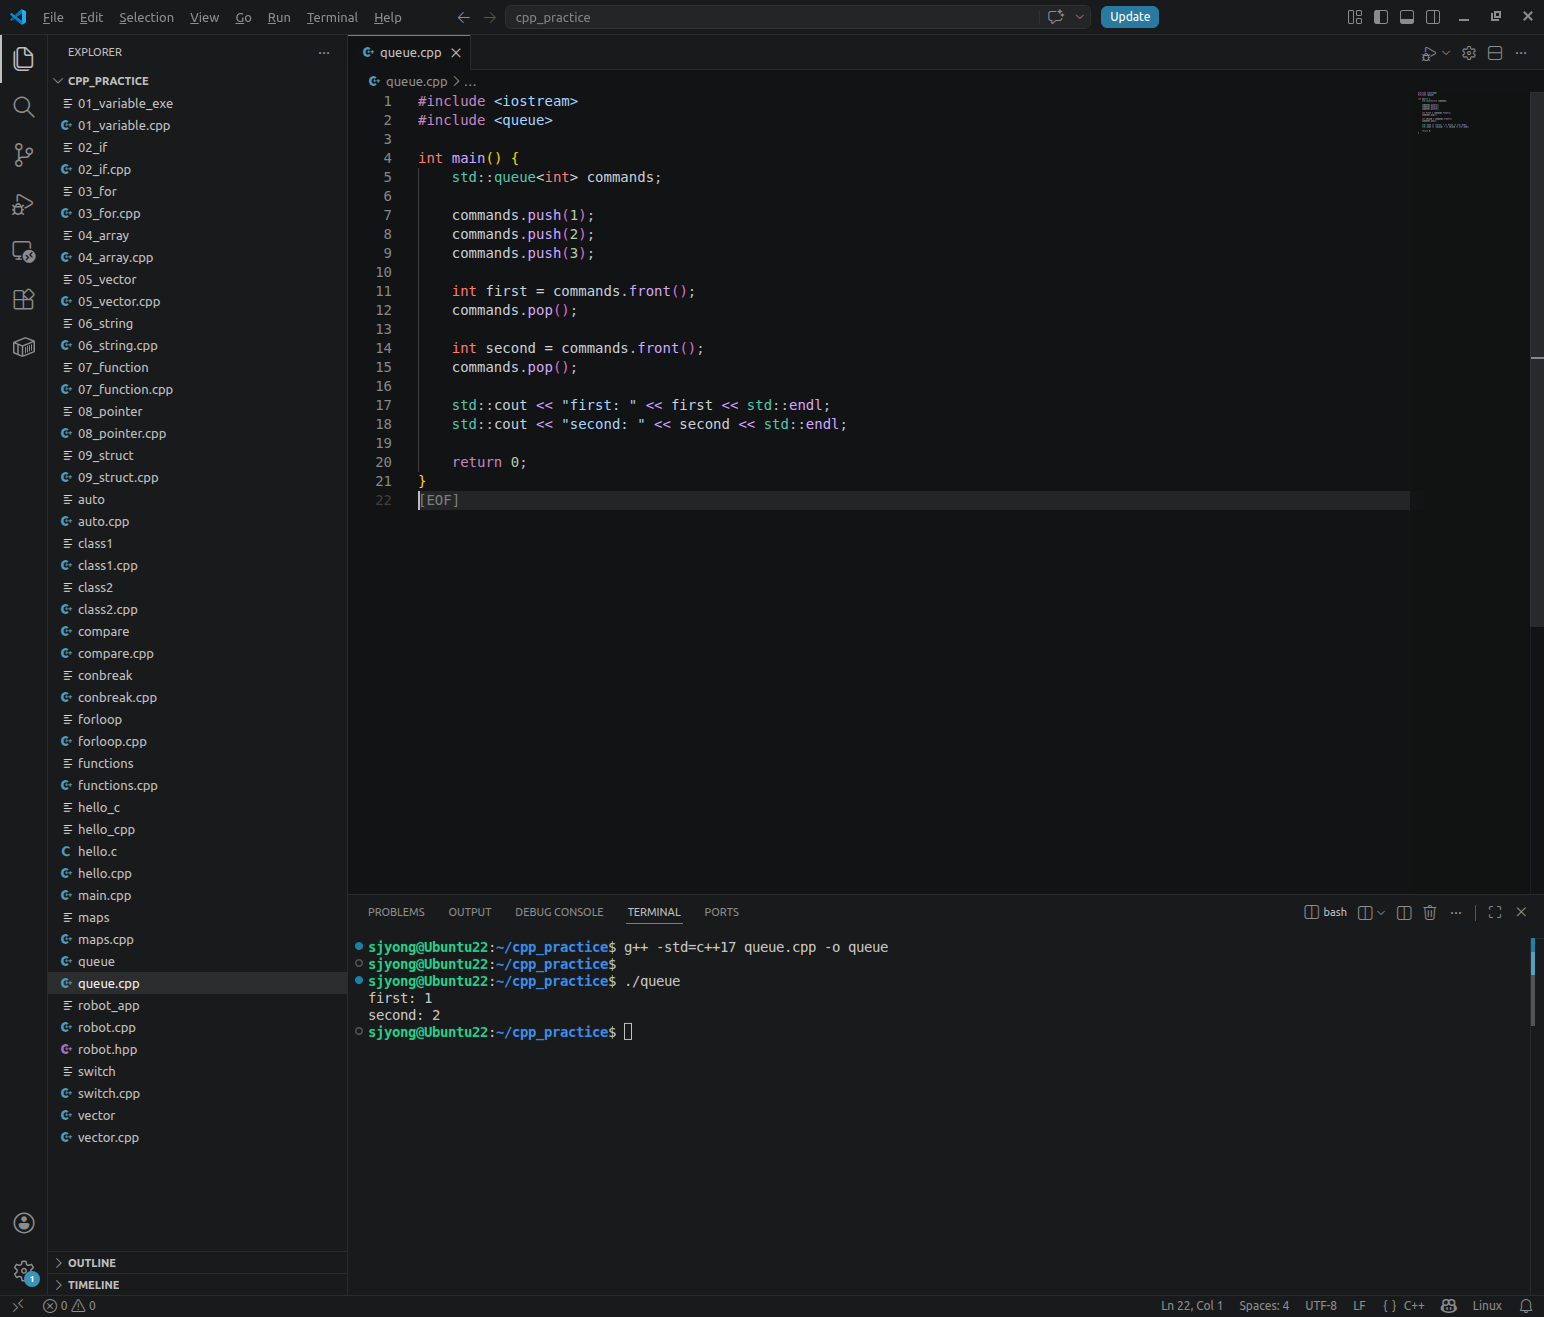Open the Run and Debug view
The width and height of the screenshot is (1544, 1317).
(x=24, y=204)
